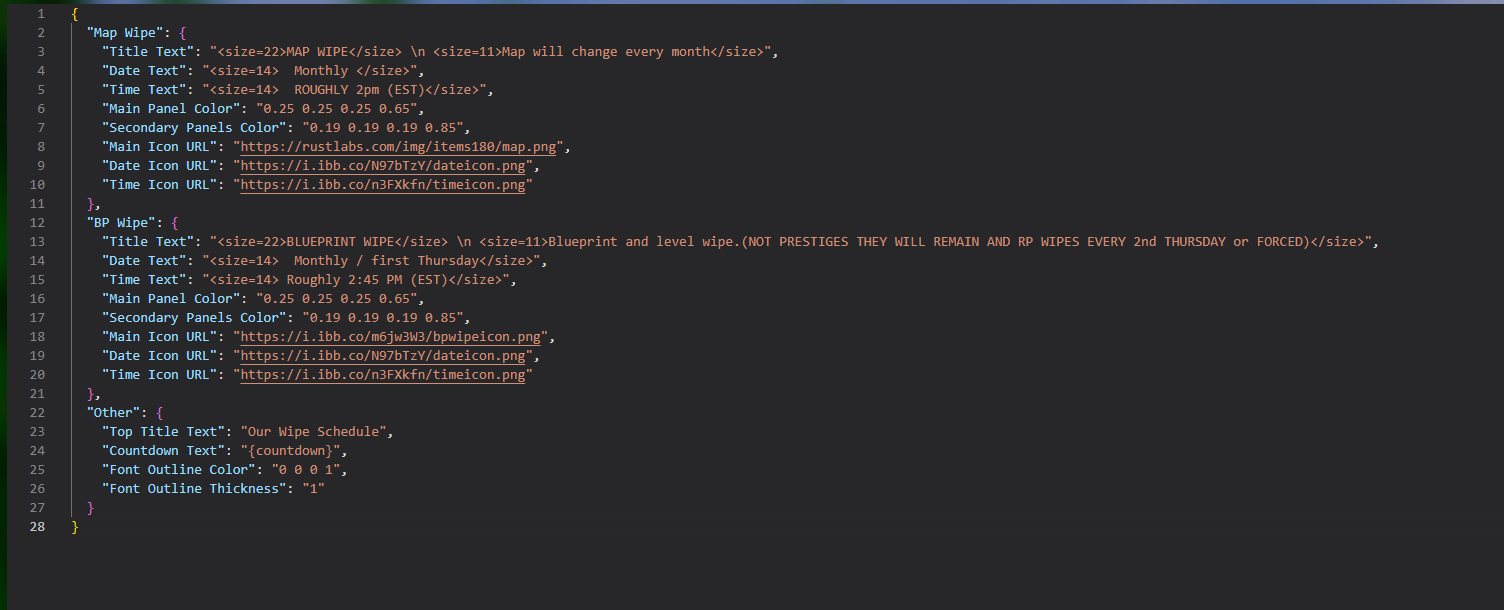The height and width of the screenshot is (610, 1504).
Task: Click the opening curly brace on line 1
Action: [75, 13]
